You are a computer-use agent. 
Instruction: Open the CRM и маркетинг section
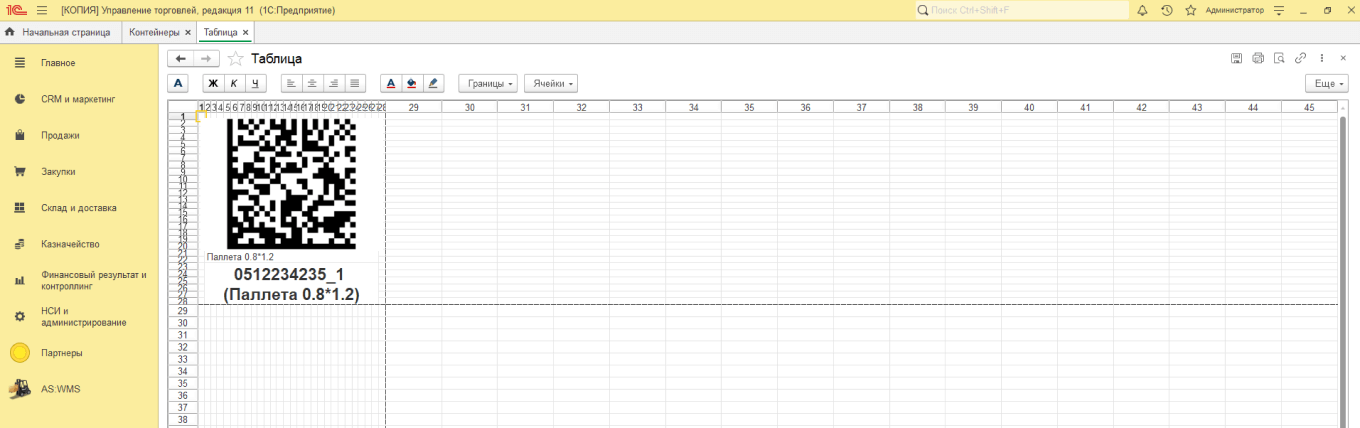pos(80,99)
